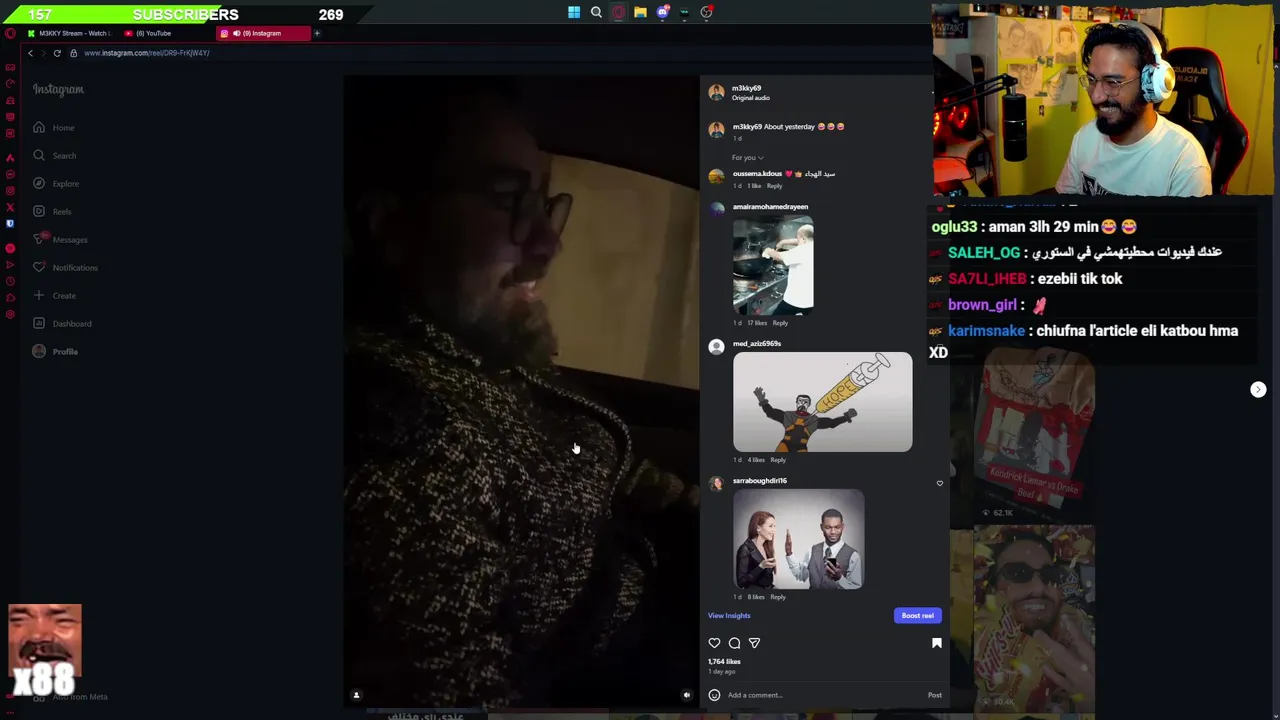This screenshot has width=1280, height=720.
Task: Open View Insights link
Action: [x=729, y=616]
